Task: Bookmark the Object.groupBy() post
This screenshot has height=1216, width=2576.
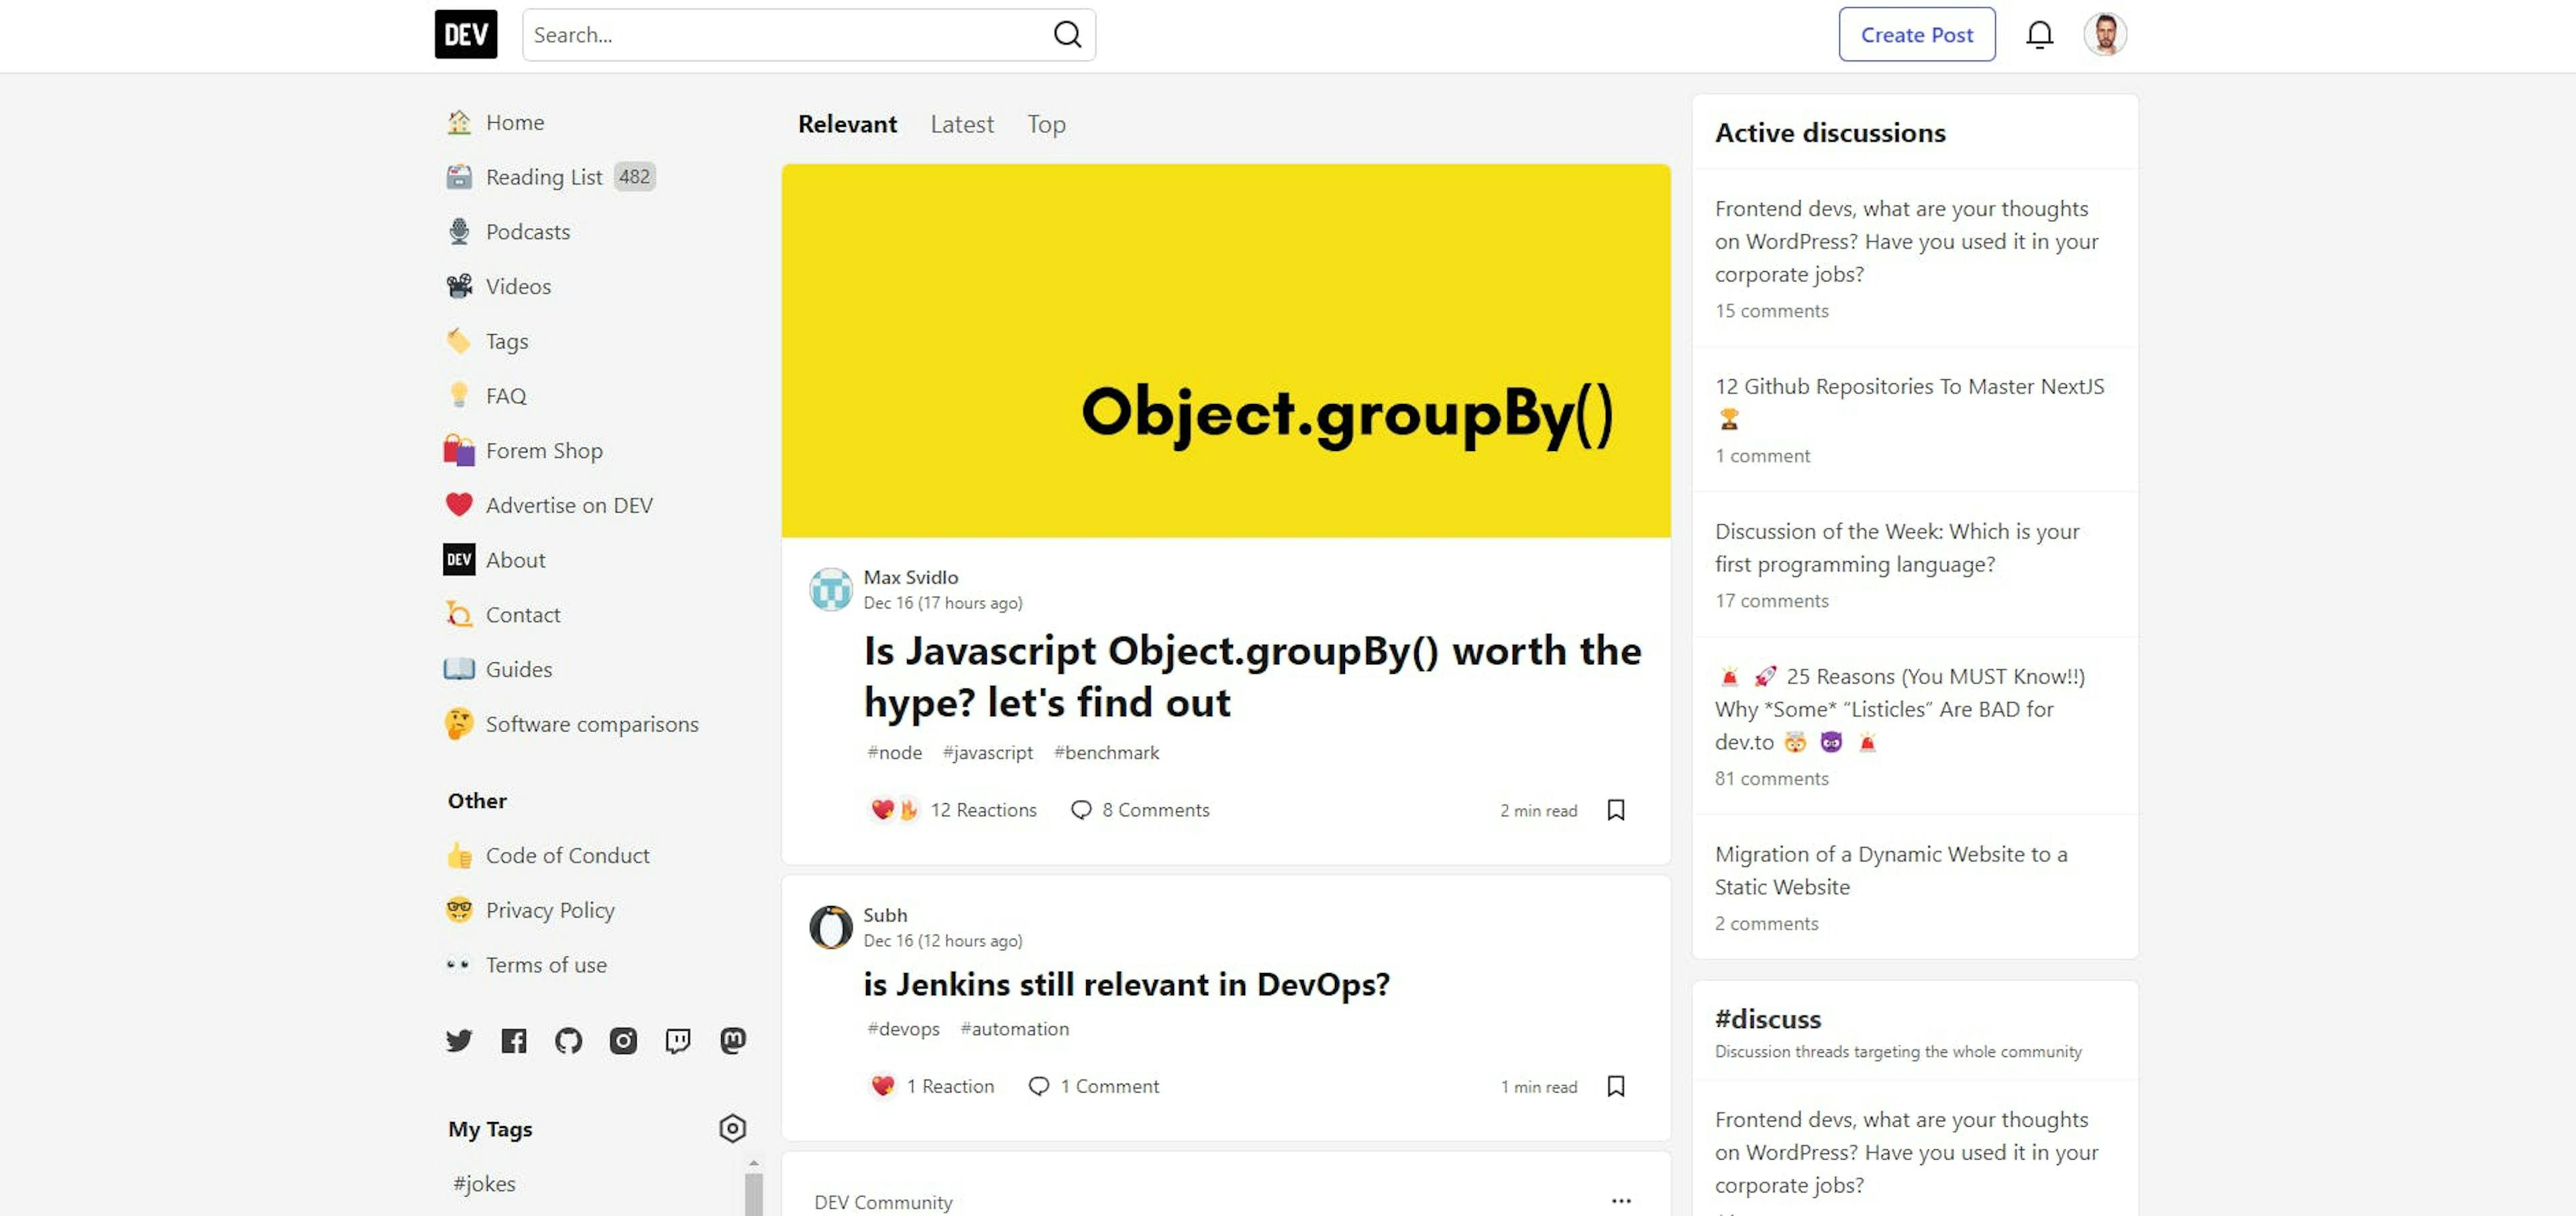Action: tap(1616, 810)
